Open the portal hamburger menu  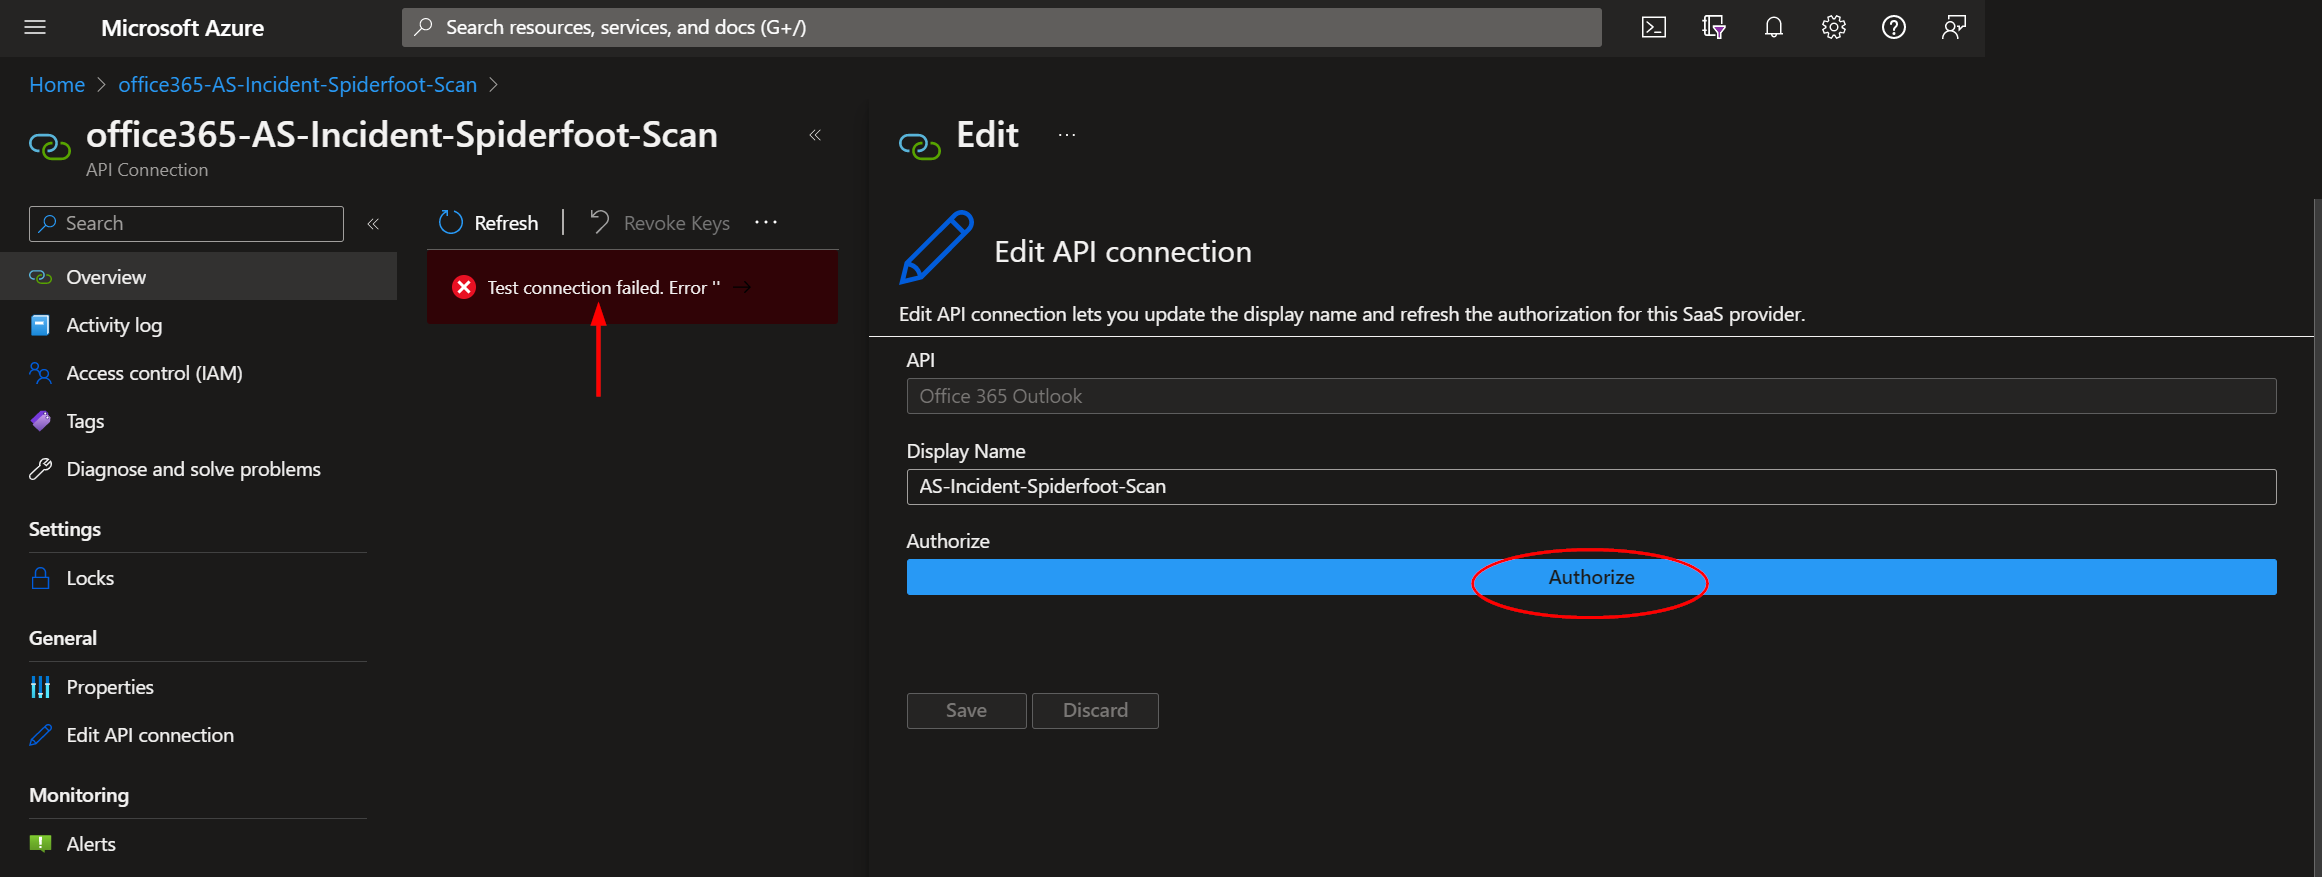pos(35,27)
